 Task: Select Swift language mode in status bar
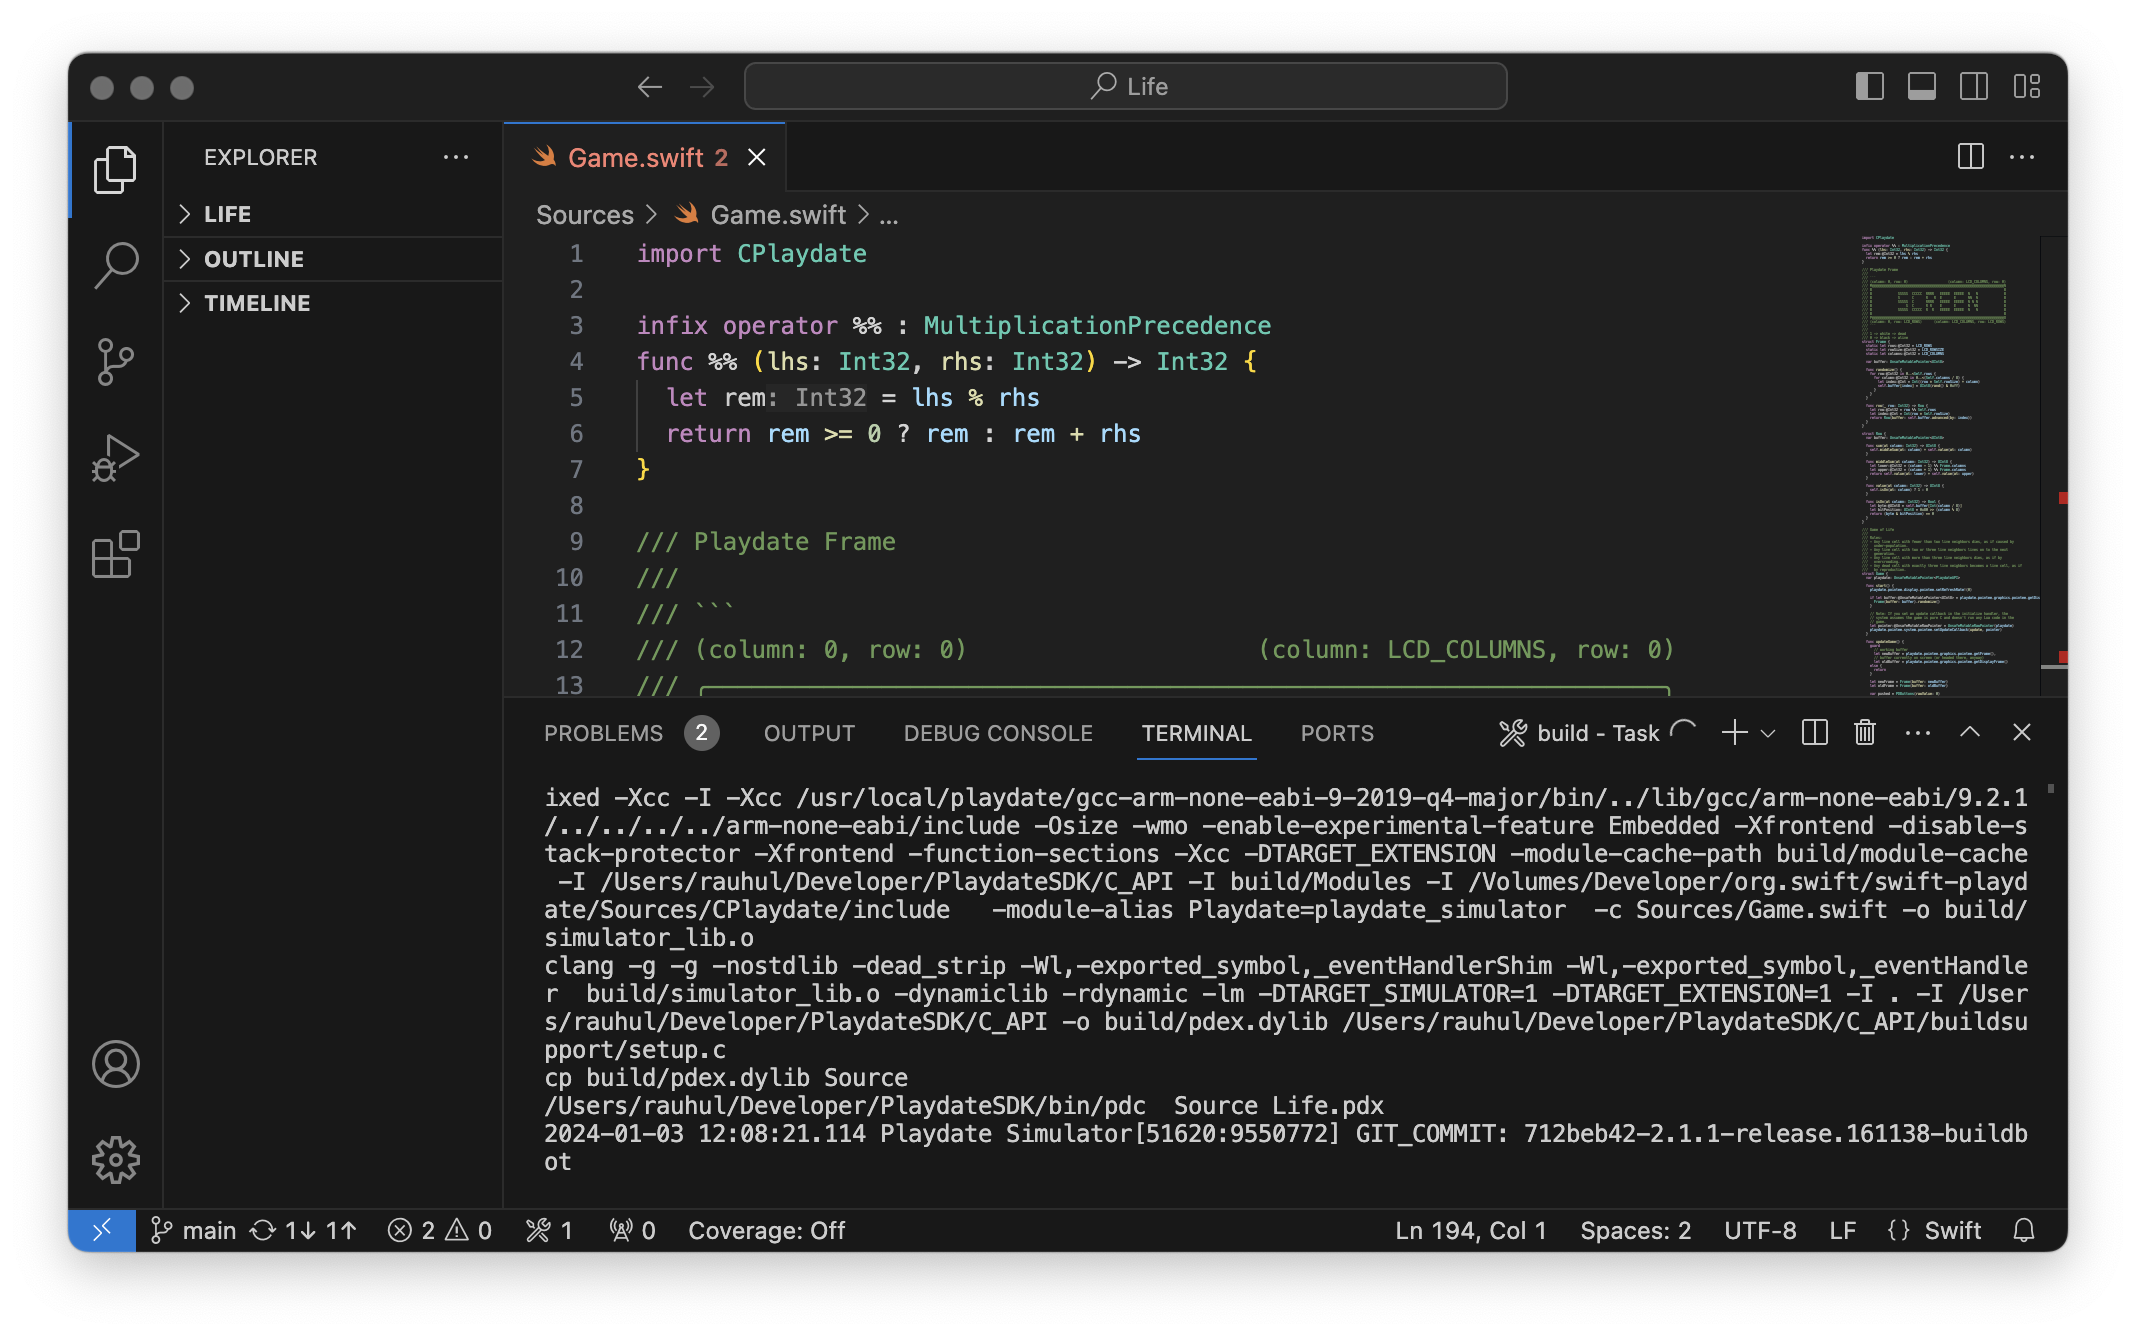coord(1953,1230)
